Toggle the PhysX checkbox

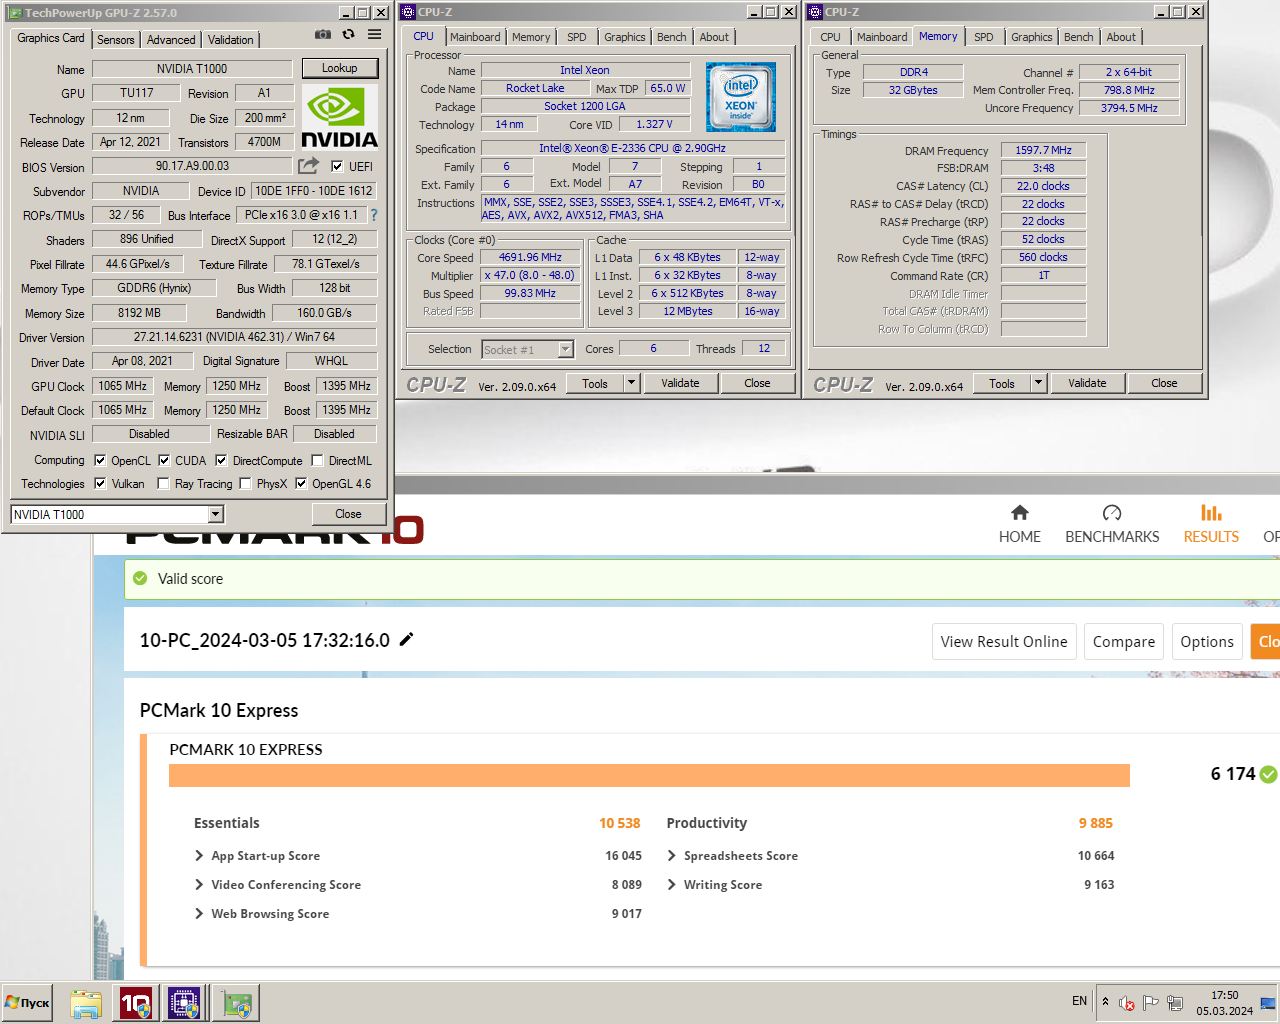pos(245,483)
